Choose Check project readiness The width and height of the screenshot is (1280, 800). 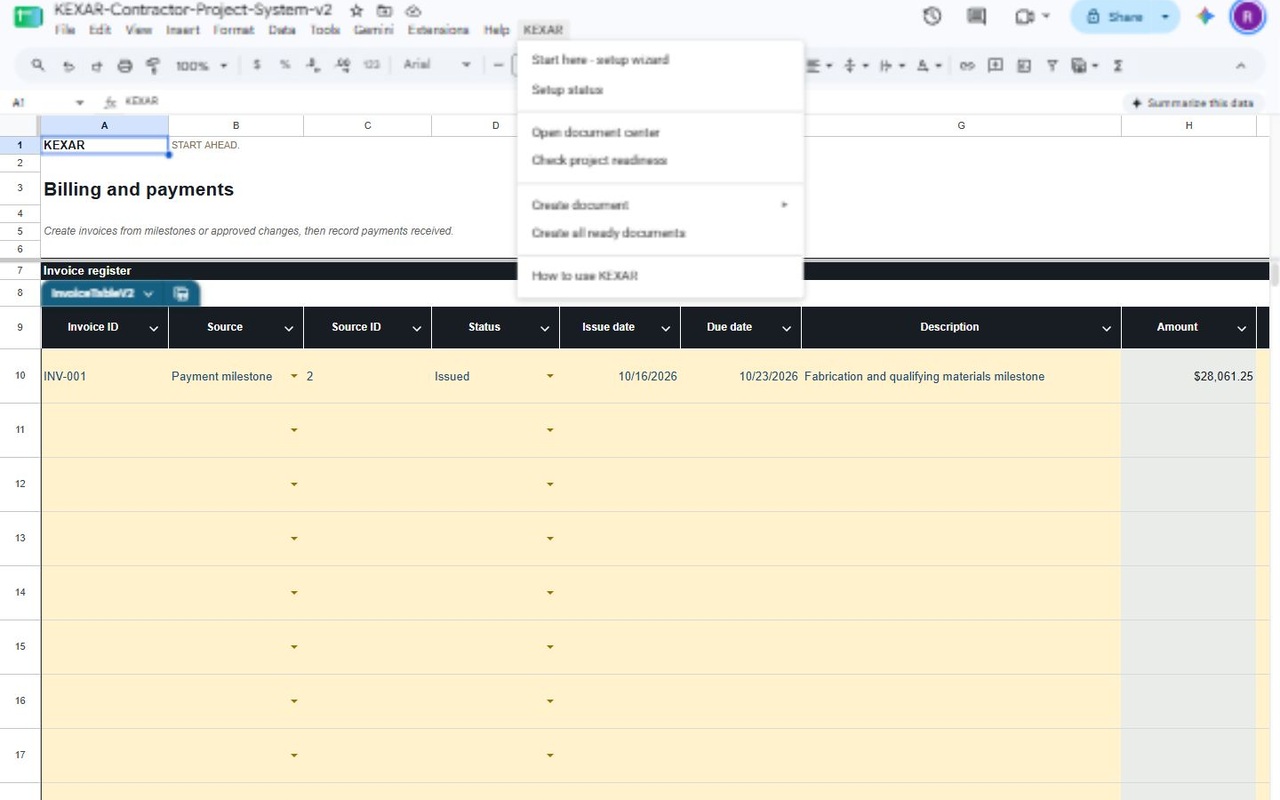coord(660,160)
